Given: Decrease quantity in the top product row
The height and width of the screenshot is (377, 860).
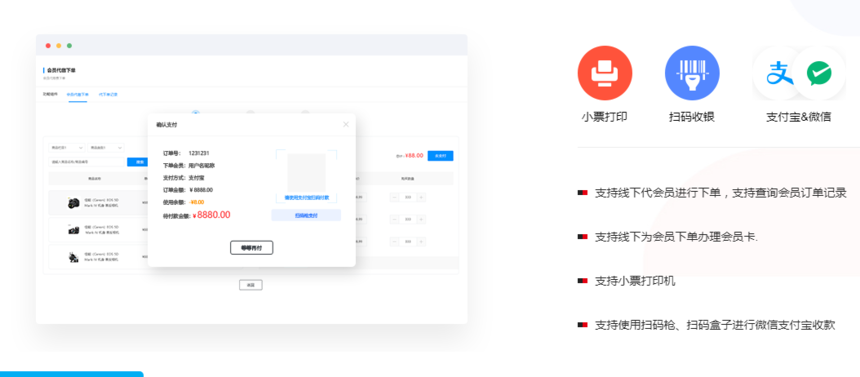Looking at the screenshot, I should click(x=394, y=198).
